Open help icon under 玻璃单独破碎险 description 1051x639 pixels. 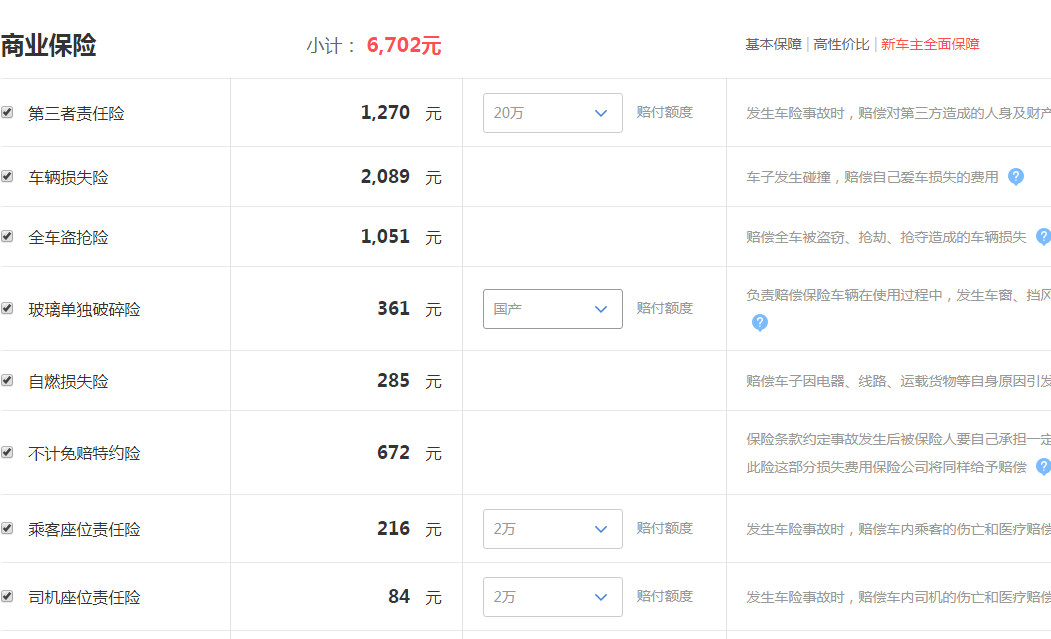[x=759, y=323]
